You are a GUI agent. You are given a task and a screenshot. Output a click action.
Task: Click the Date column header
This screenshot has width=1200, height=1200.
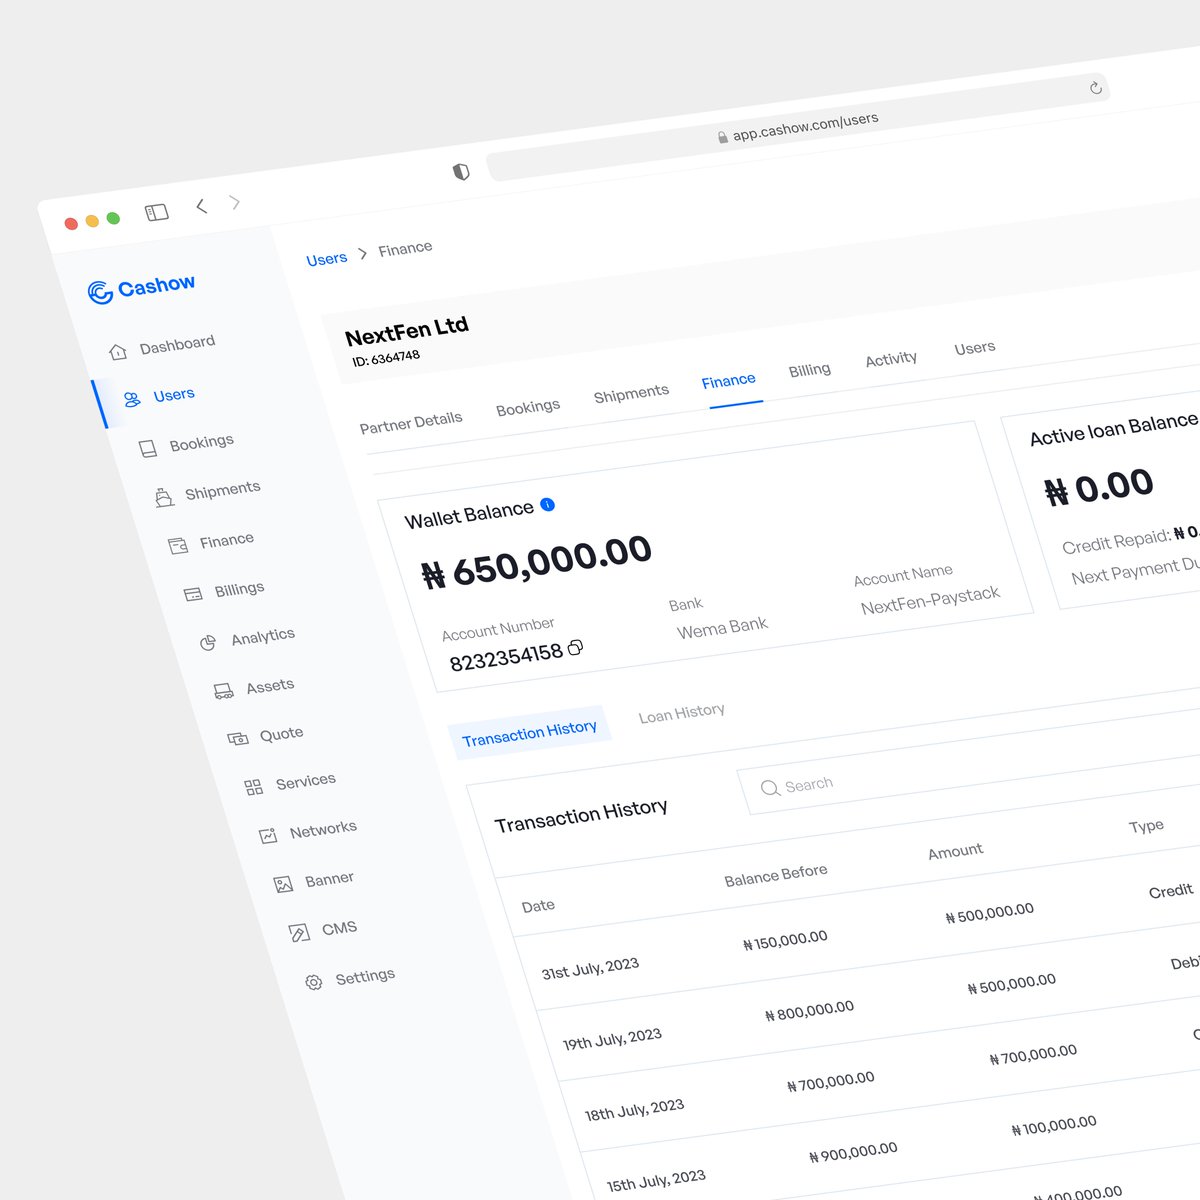tap(538, 906)
